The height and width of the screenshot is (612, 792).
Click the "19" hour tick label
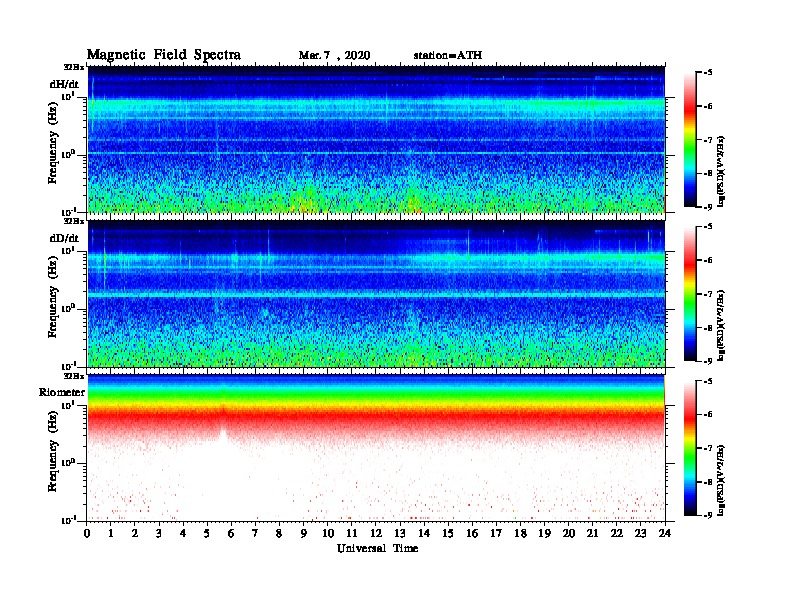(x=544, y=534)
